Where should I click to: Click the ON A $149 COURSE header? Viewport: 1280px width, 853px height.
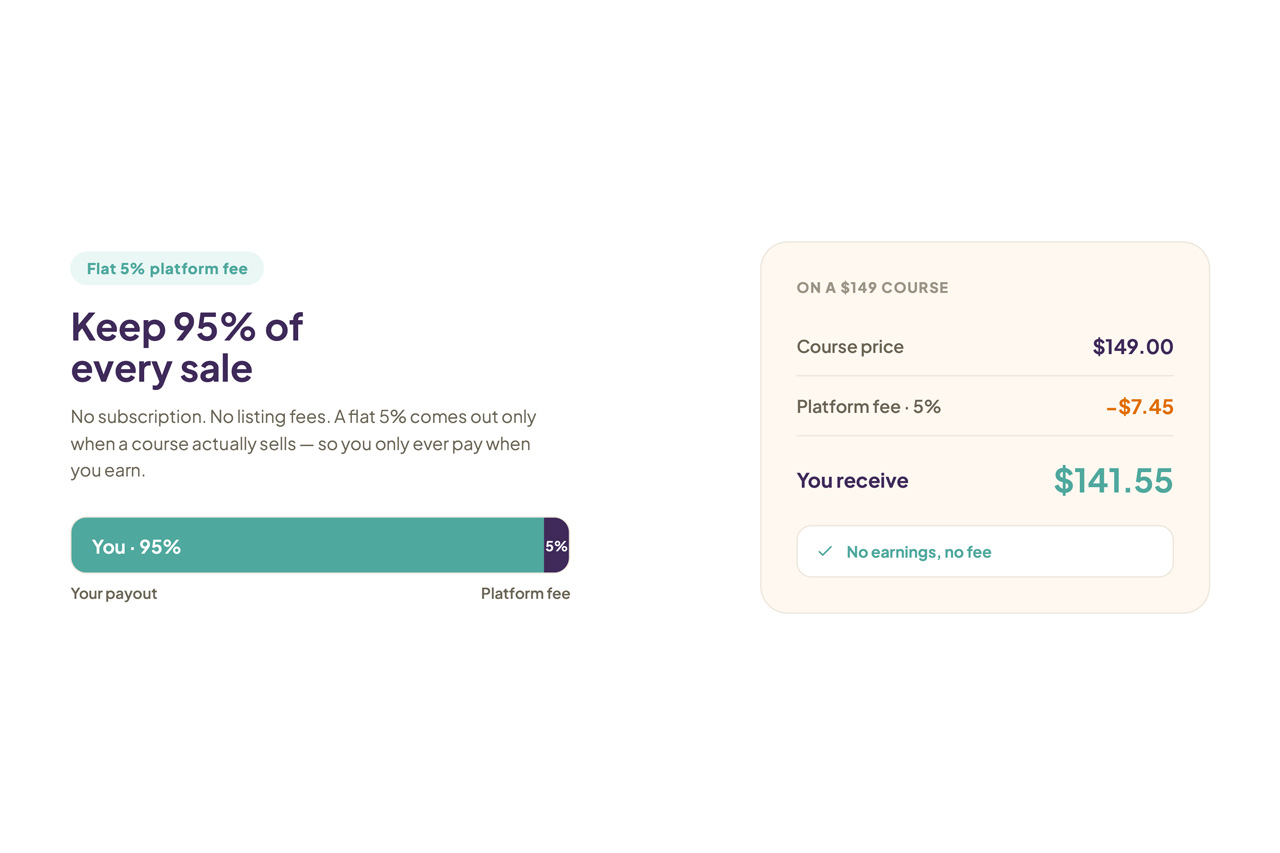click(x=872, y=287)
